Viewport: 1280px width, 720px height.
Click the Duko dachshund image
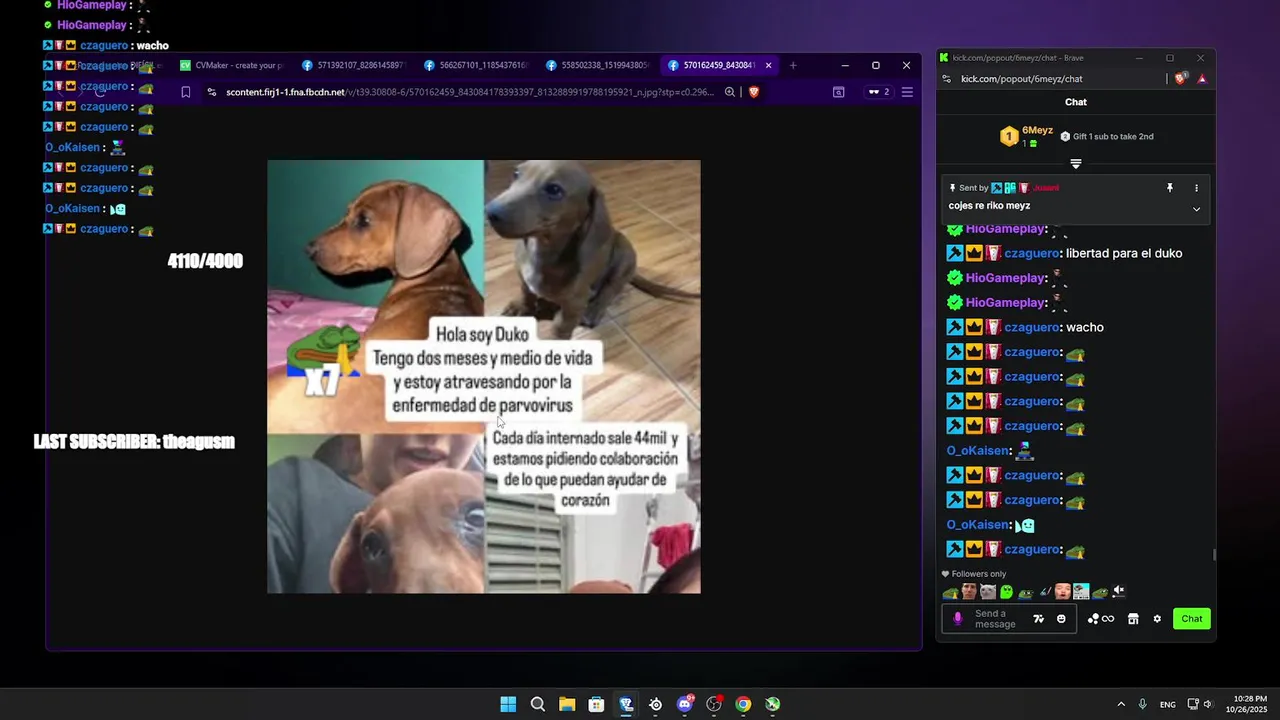point(484,377)
